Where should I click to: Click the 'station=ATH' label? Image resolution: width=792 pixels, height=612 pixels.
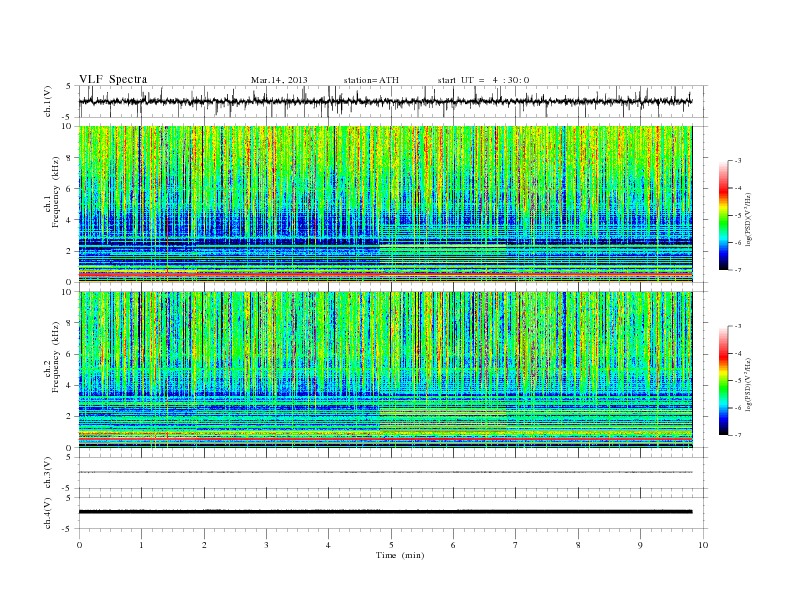click(371, 80)
